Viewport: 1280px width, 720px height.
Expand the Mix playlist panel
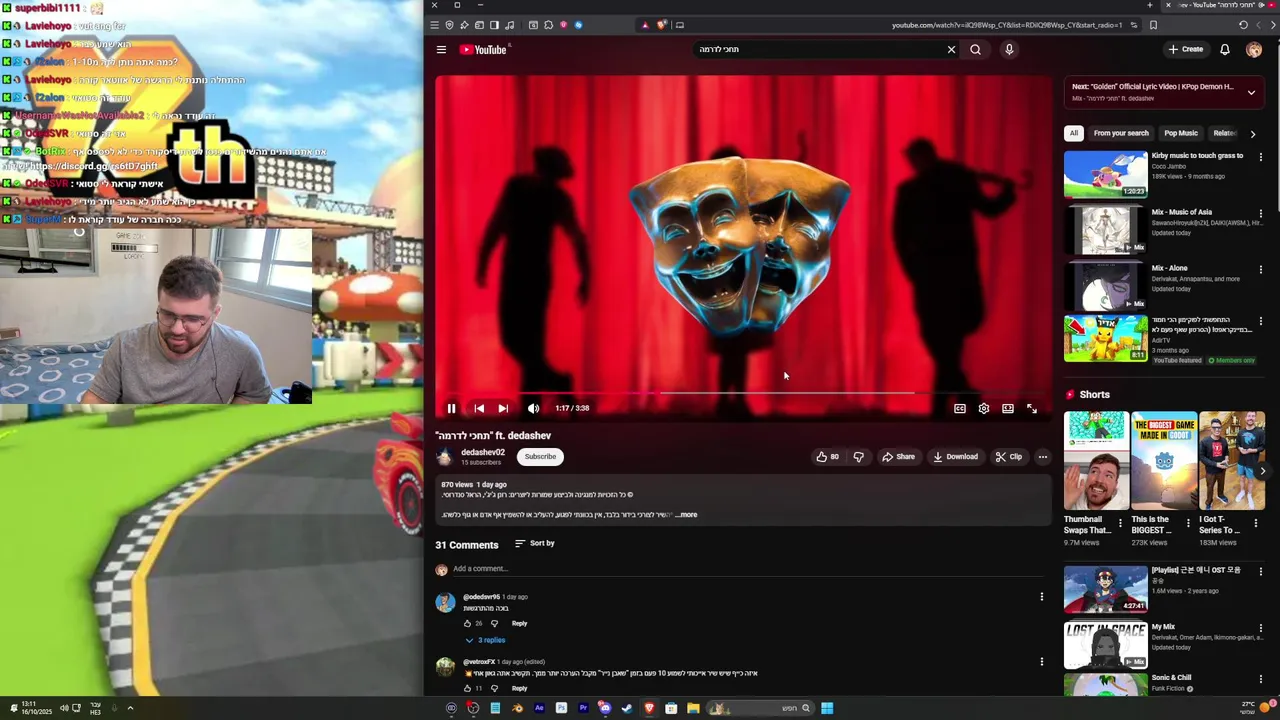1251,92
